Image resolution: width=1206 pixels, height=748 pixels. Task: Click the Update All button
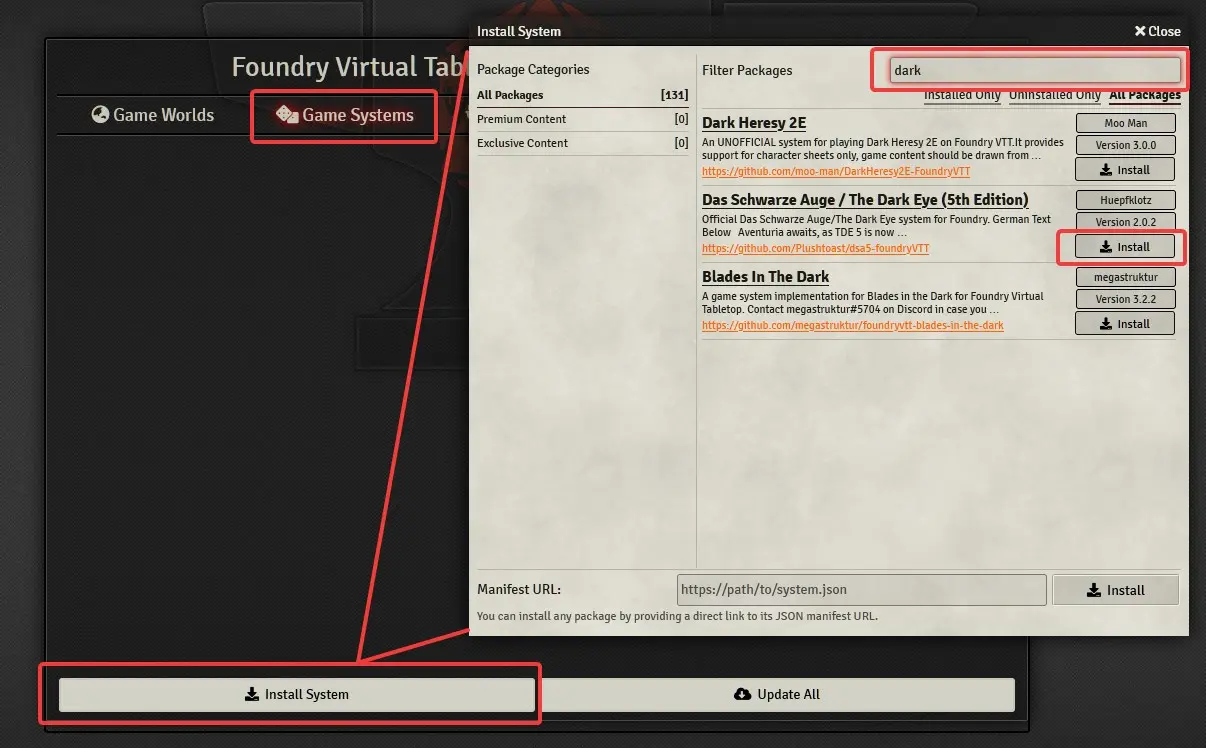pos(776,694)
